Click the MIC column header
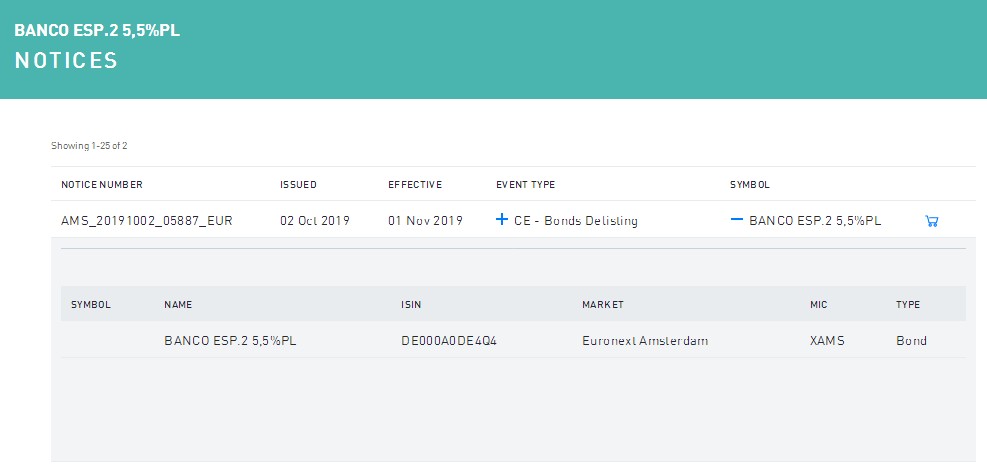Image resolution: width=987 pixels, height=467 pixels. [x=819, y=305]
